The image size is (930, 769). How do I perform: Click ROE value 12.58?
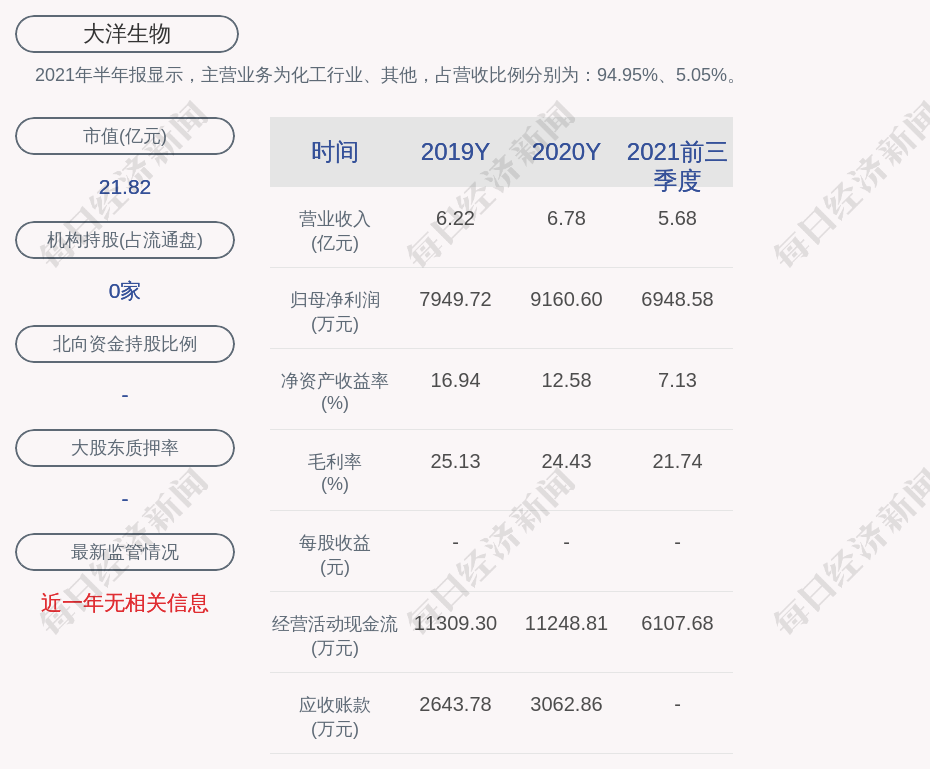[566, 380]
